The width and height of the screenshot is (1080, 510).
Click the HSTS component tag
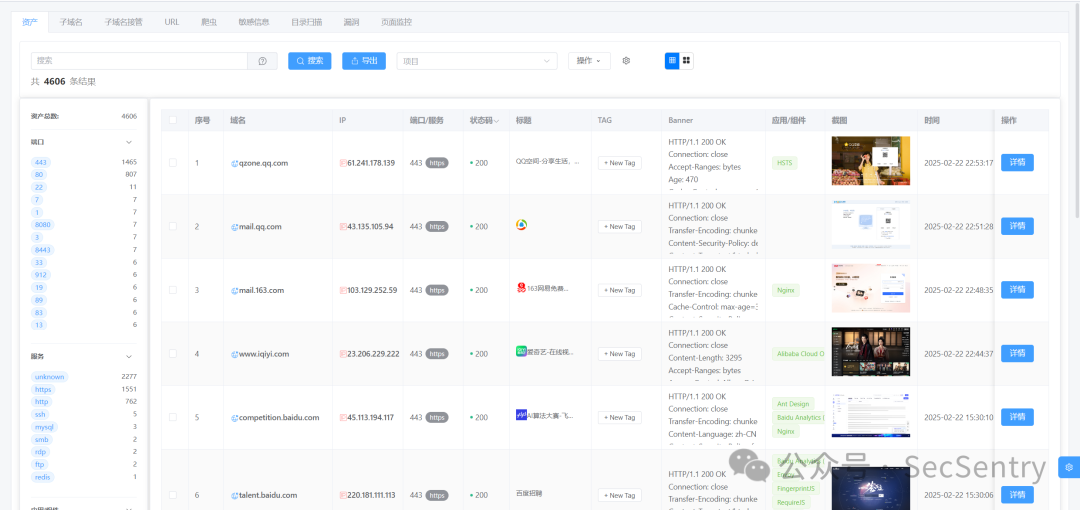785,163
